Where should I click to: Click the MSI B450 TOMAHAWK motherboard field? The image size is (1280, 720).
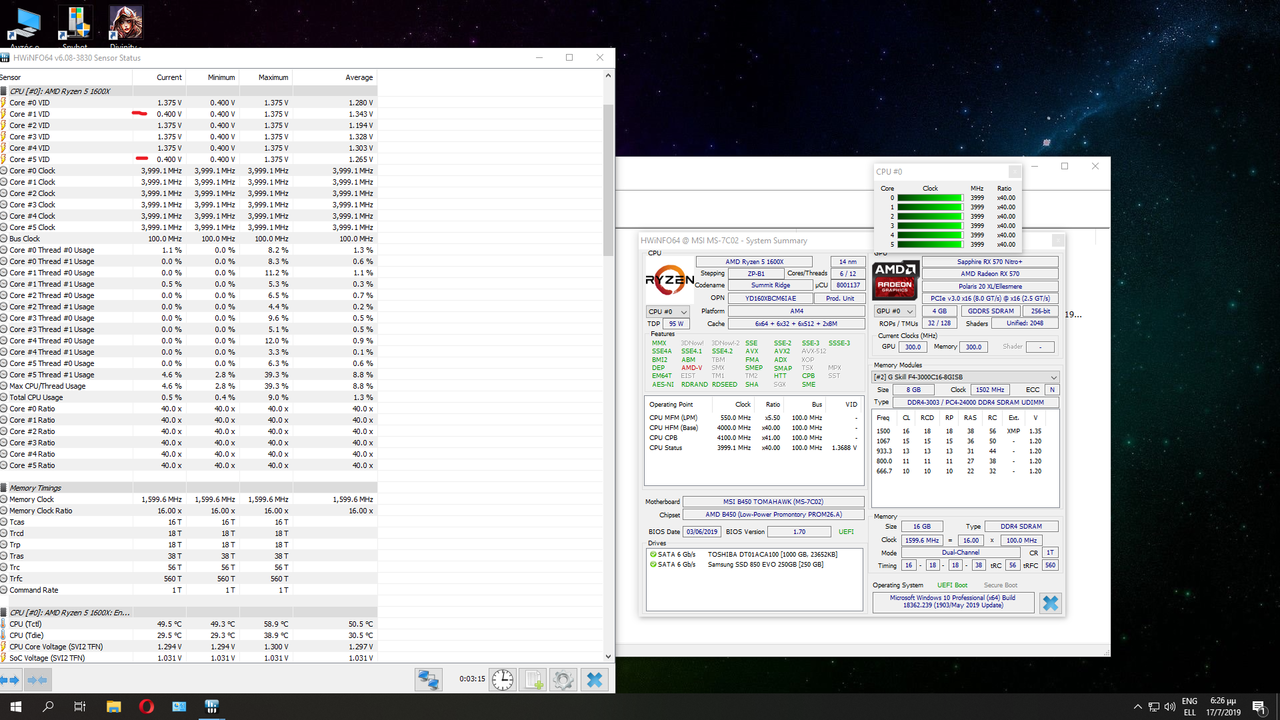point(774,502)
